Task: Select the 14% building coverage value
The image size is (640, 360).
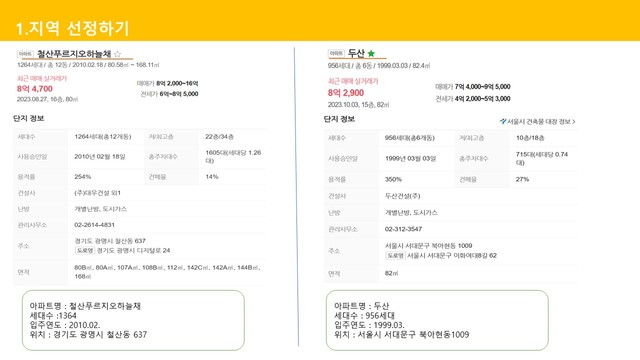Action: click(211, 177)
